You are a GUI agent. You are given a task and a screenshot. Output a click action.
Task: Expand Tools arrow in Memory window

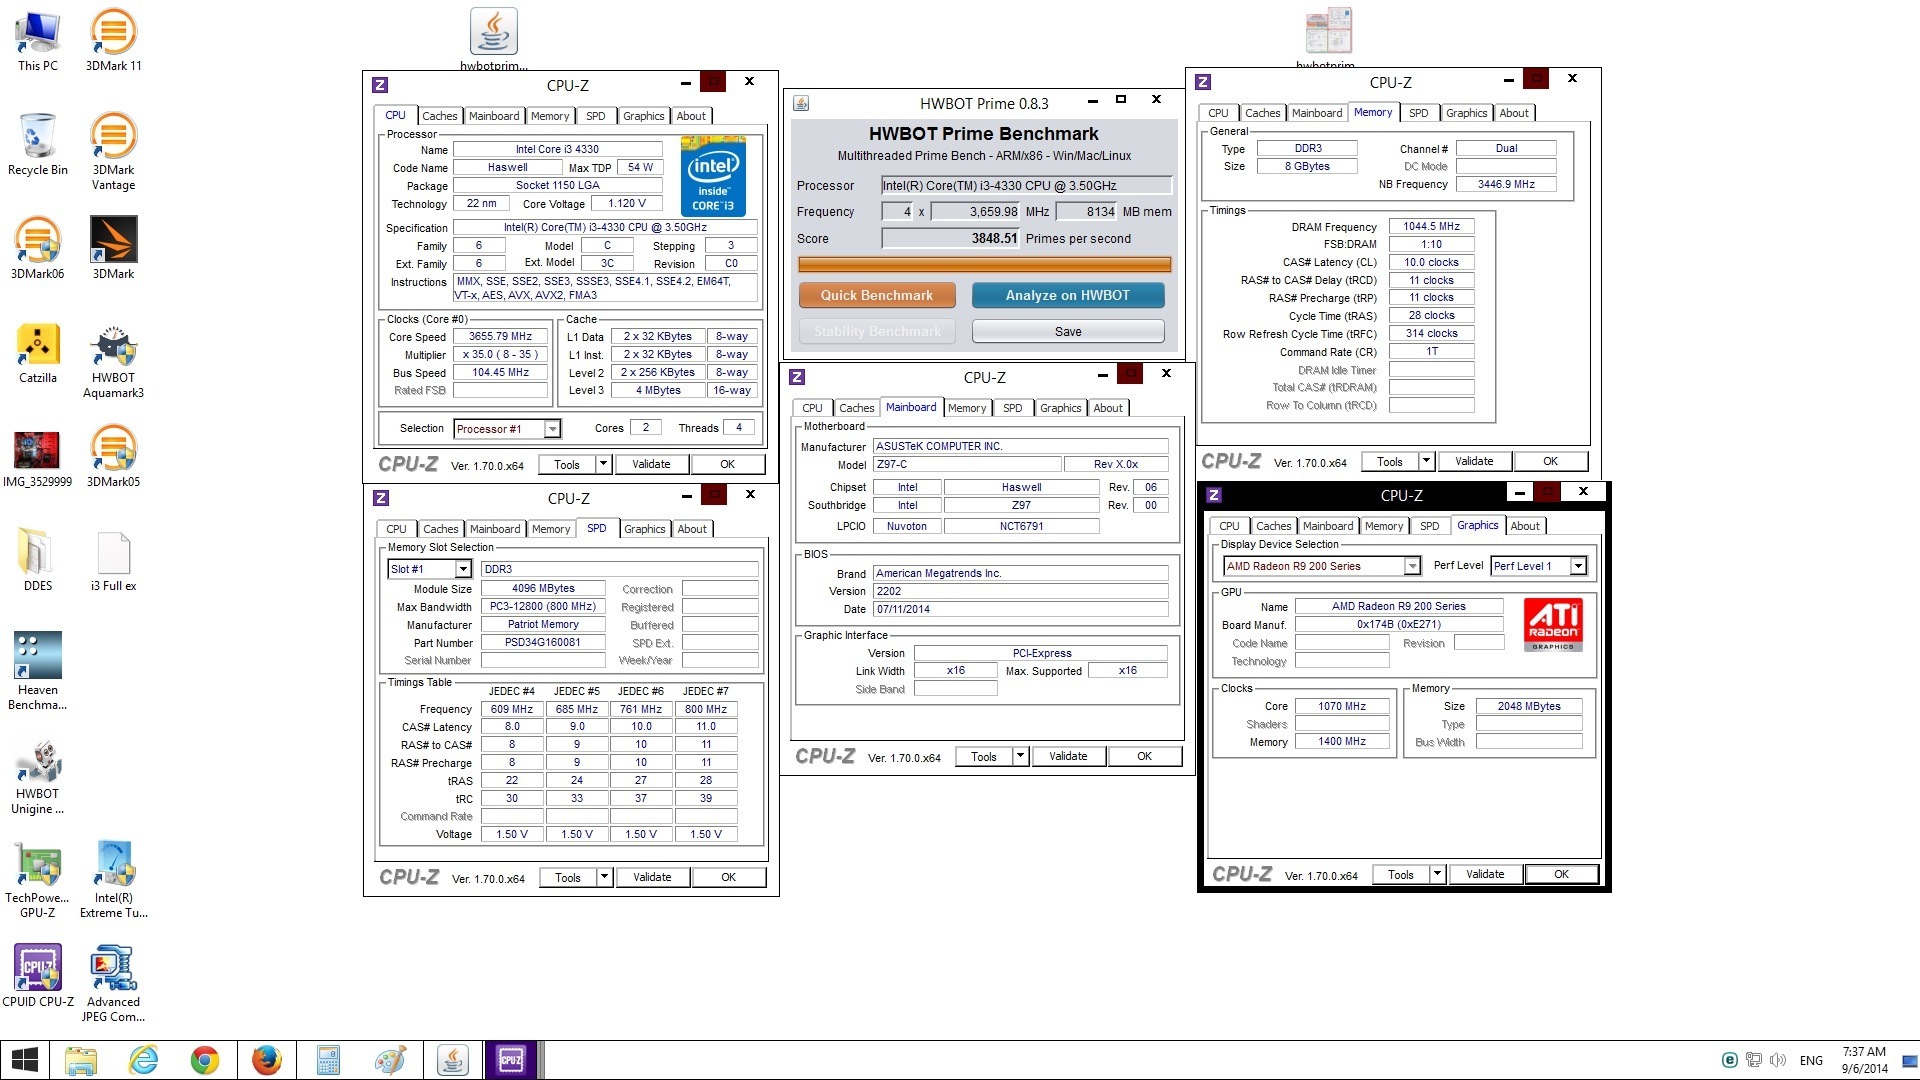tap(1426, 461)
